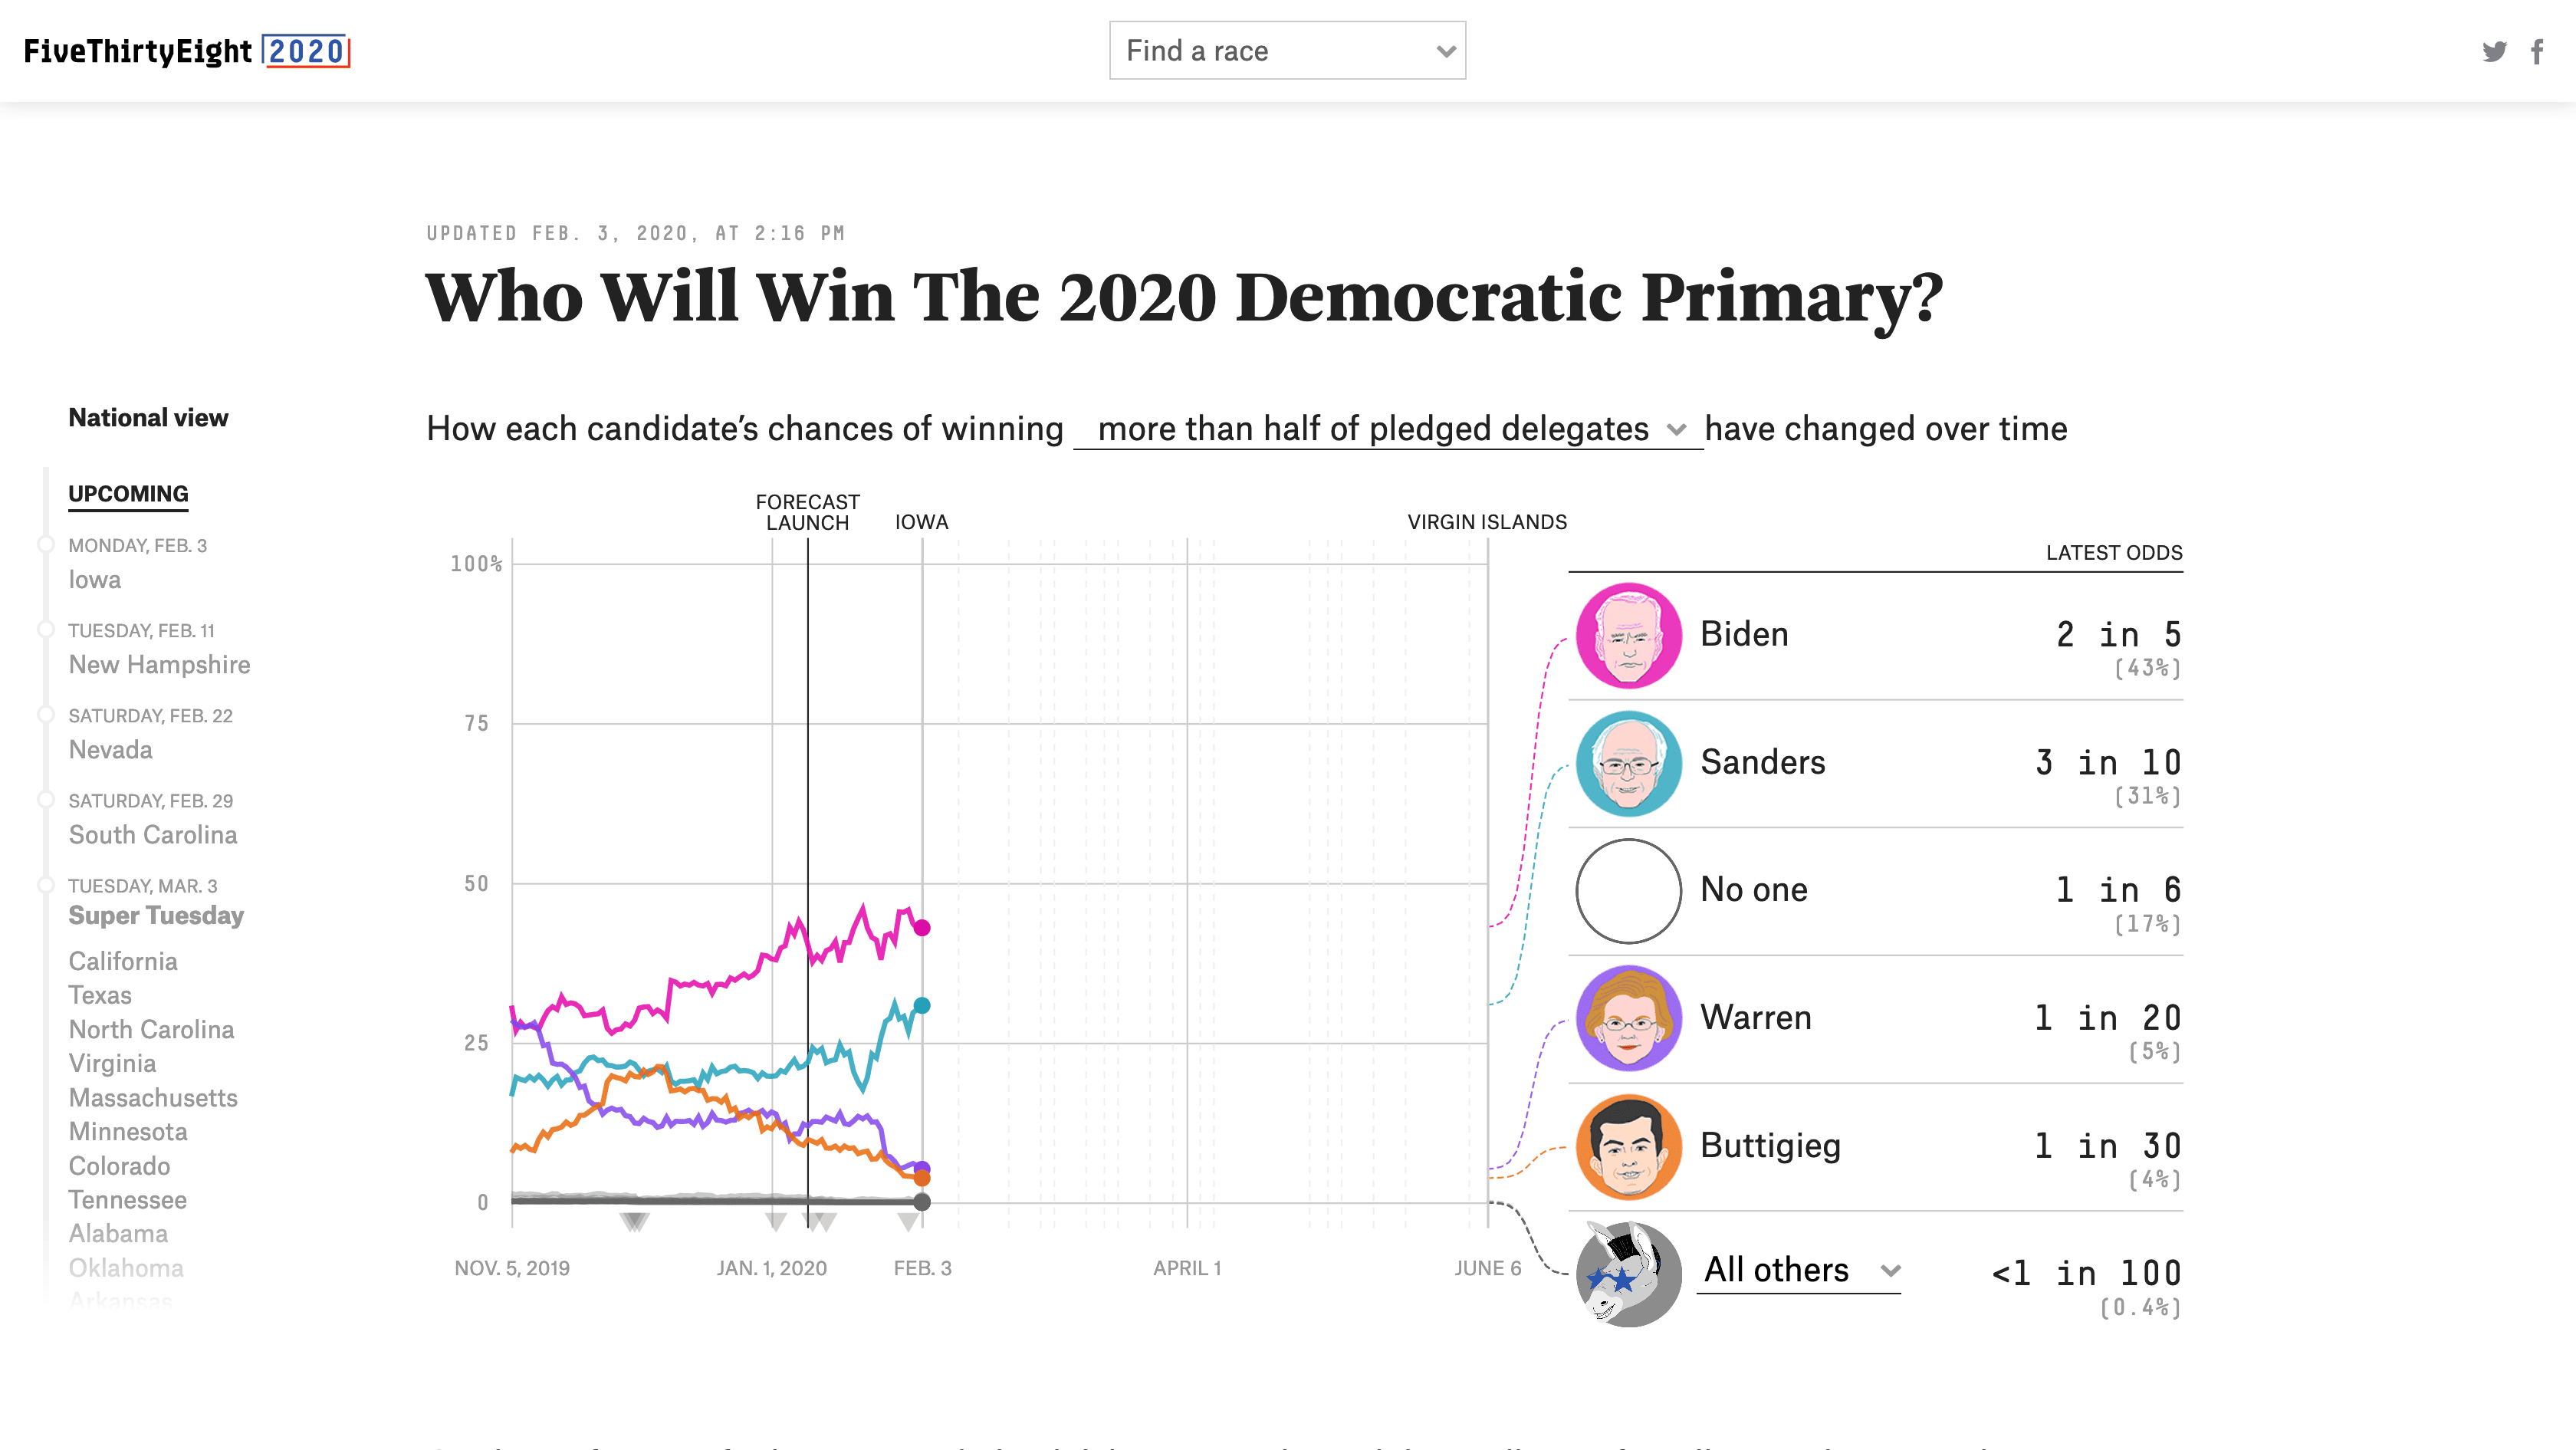Select National view in the sidebar
Viewport: 2576px width, 1450px height.
[148, 418]
